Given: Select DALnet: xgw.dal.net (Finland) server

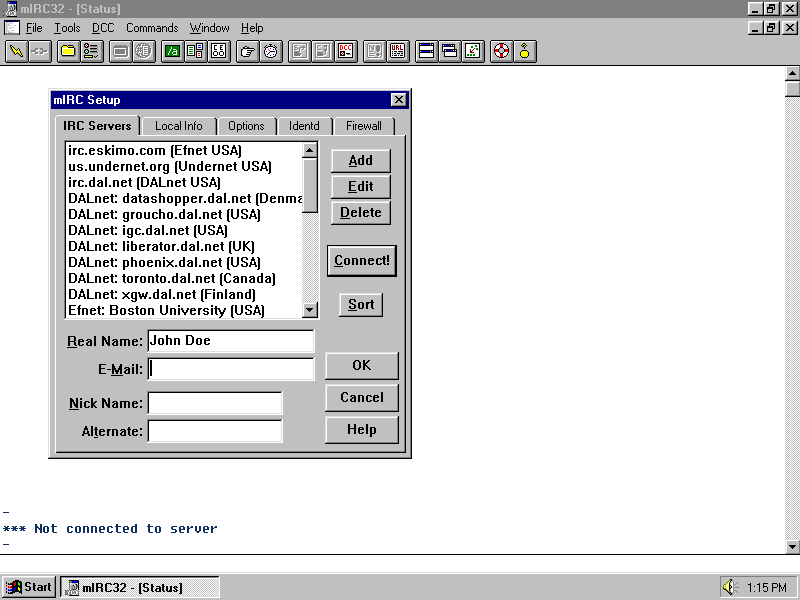Looking at the screenshot, I should 184,294.
